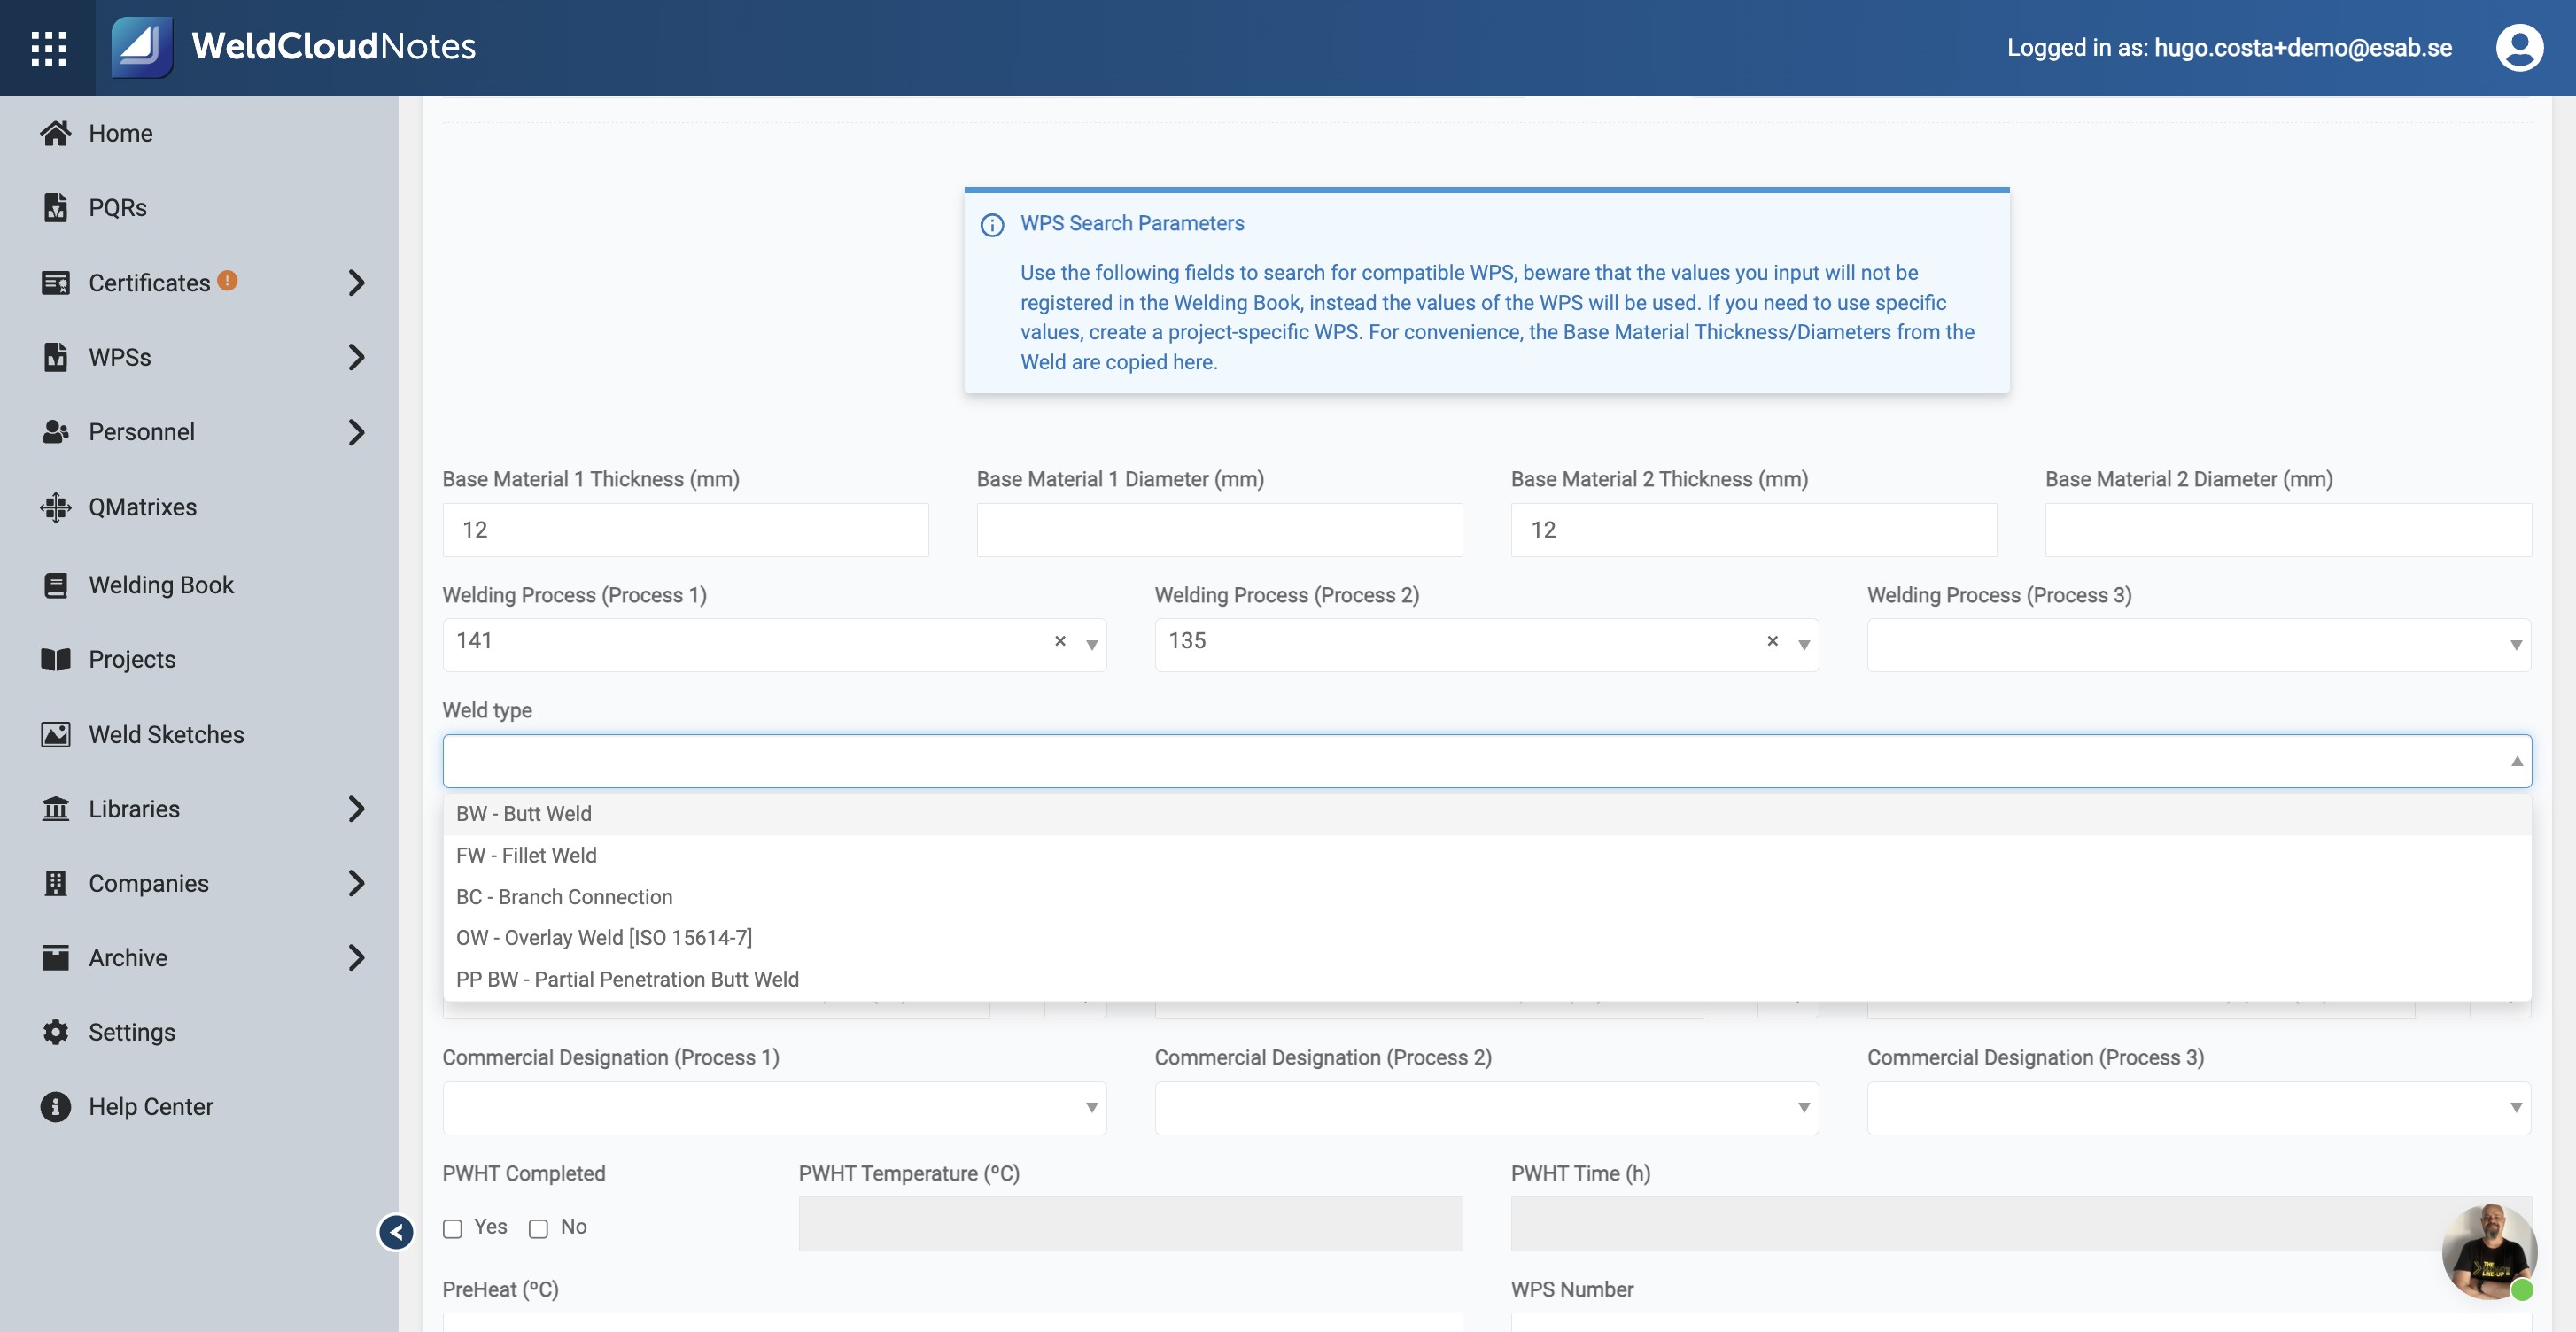
Task: Click the PQRs document icon
Action: point(56,207)
